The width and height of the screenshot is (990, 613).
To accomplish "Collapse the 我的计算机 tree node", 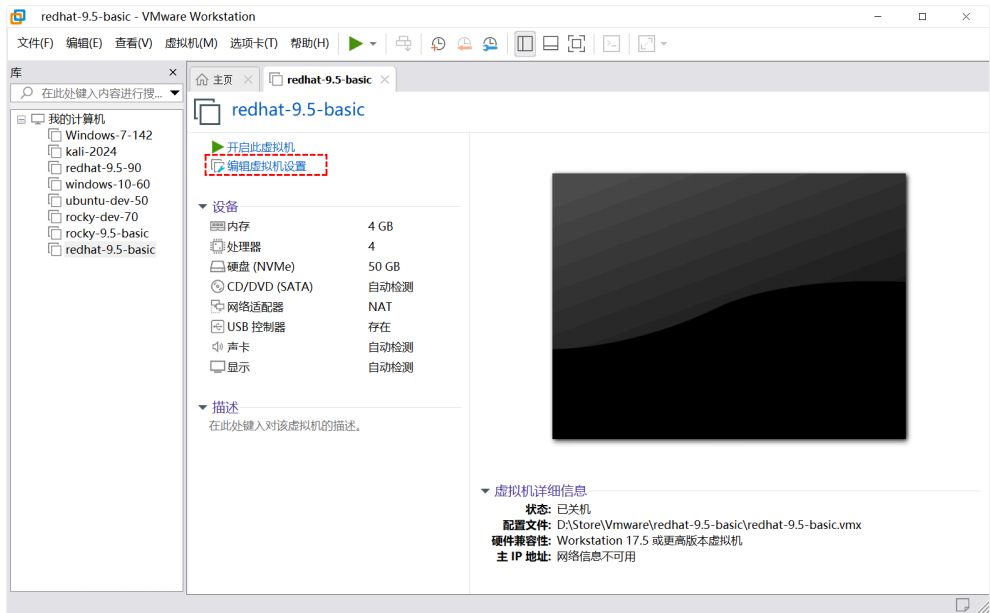I will coord(21,119).
